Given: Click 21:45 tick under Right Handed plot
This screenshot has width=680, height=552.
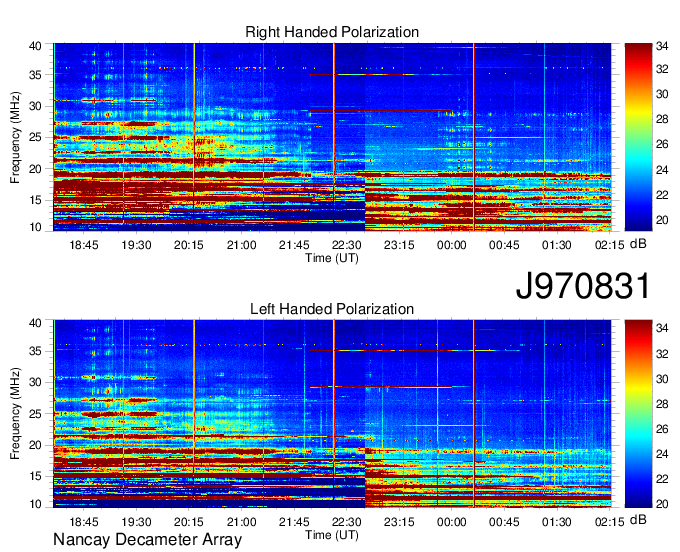Looking at the screenshot, I should coord(294,245).
